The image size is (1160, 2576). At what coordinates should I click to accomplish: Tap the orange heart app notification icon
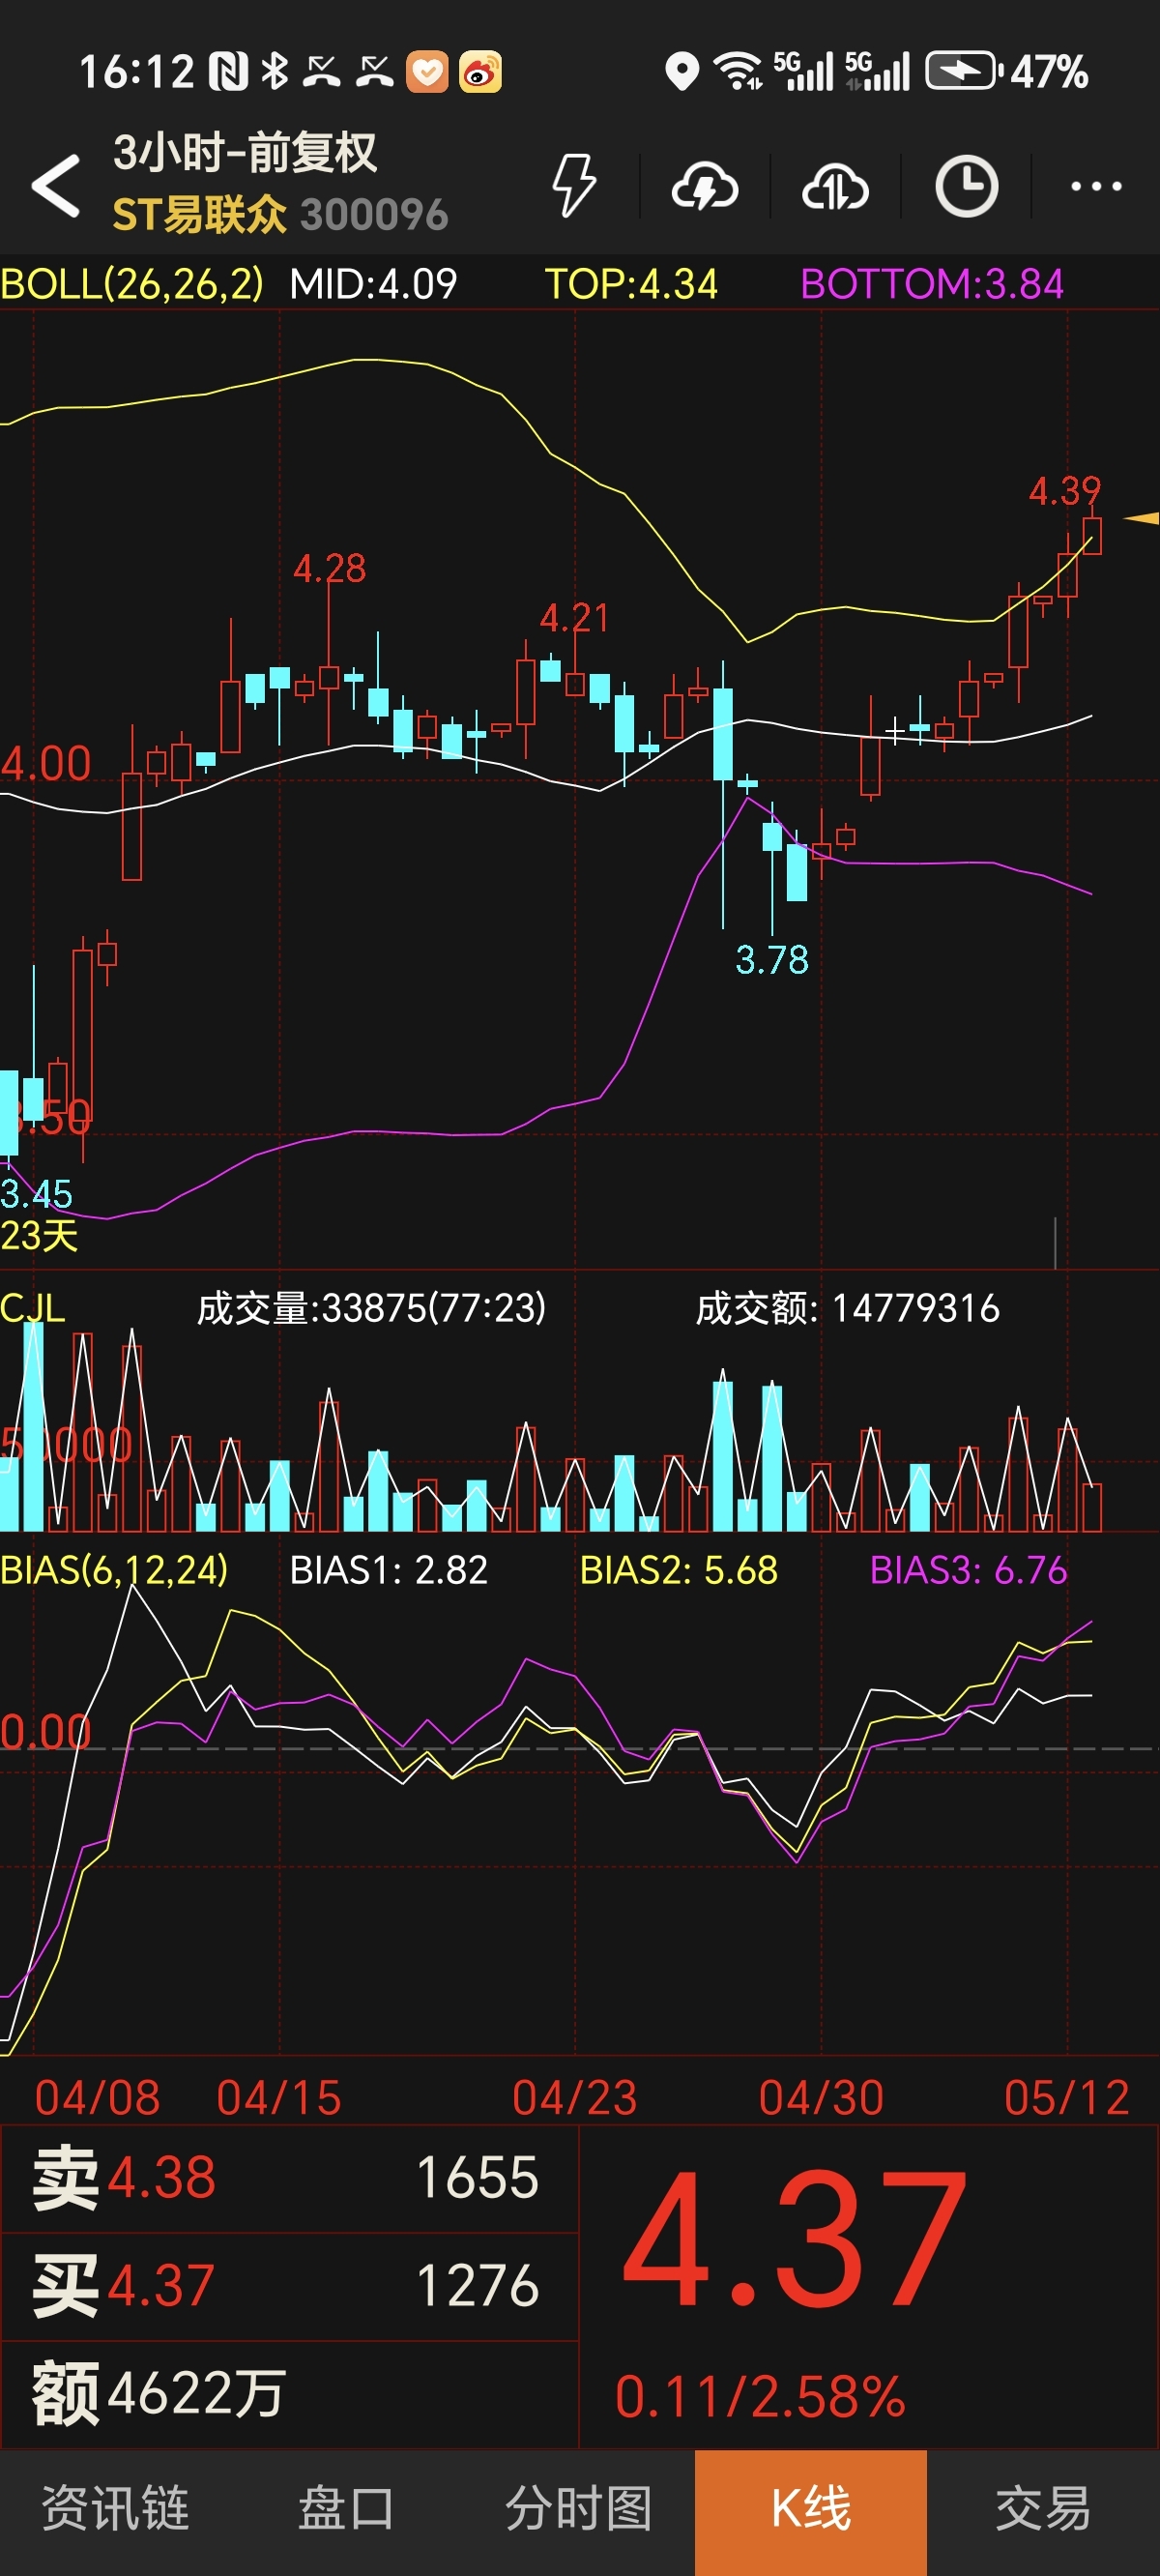coord(428,72)
